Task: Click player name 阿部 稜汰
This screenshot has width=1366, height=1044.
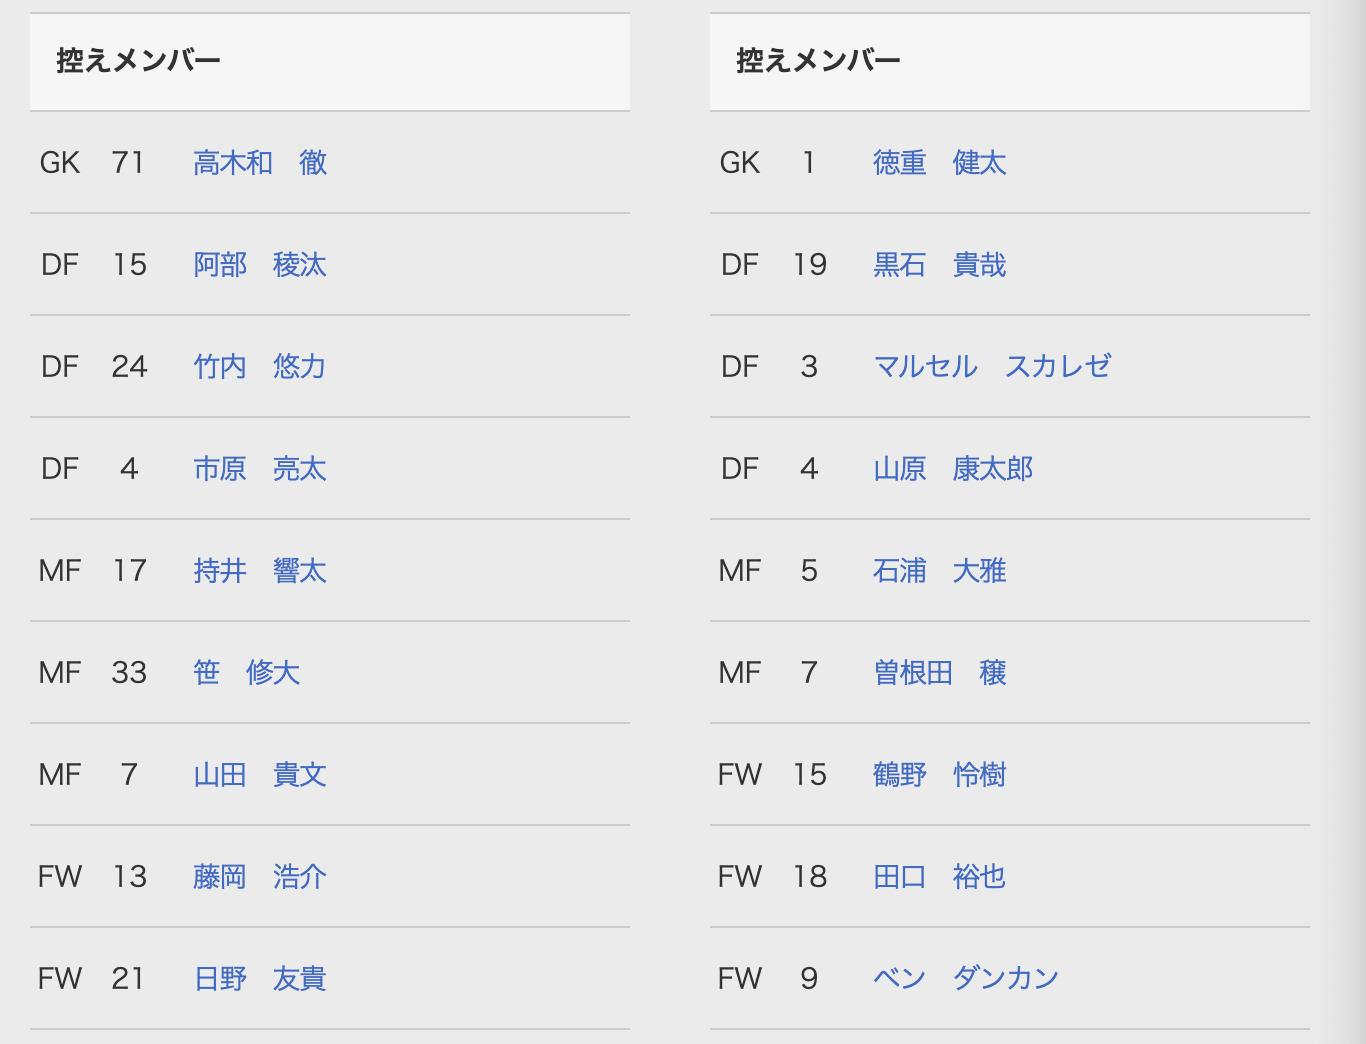Action: (260, 265)
